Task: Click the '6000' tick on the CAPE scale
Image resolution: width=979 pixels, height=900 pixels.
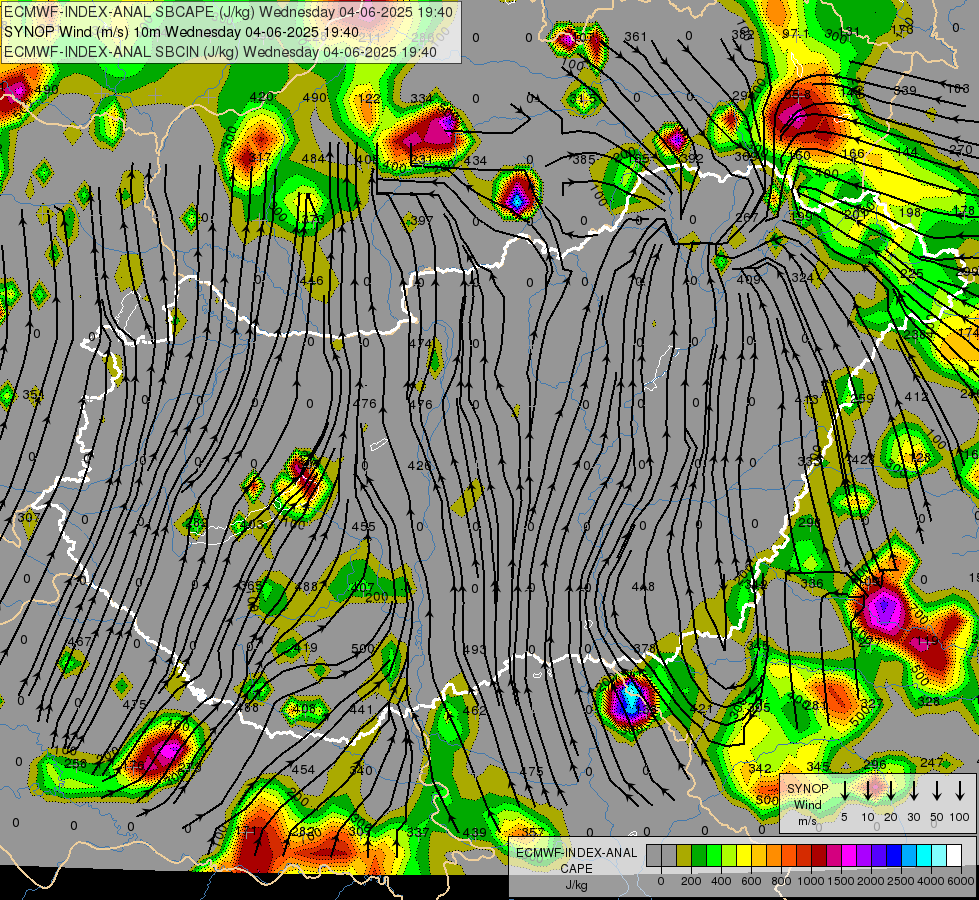Action: [962, 881]
